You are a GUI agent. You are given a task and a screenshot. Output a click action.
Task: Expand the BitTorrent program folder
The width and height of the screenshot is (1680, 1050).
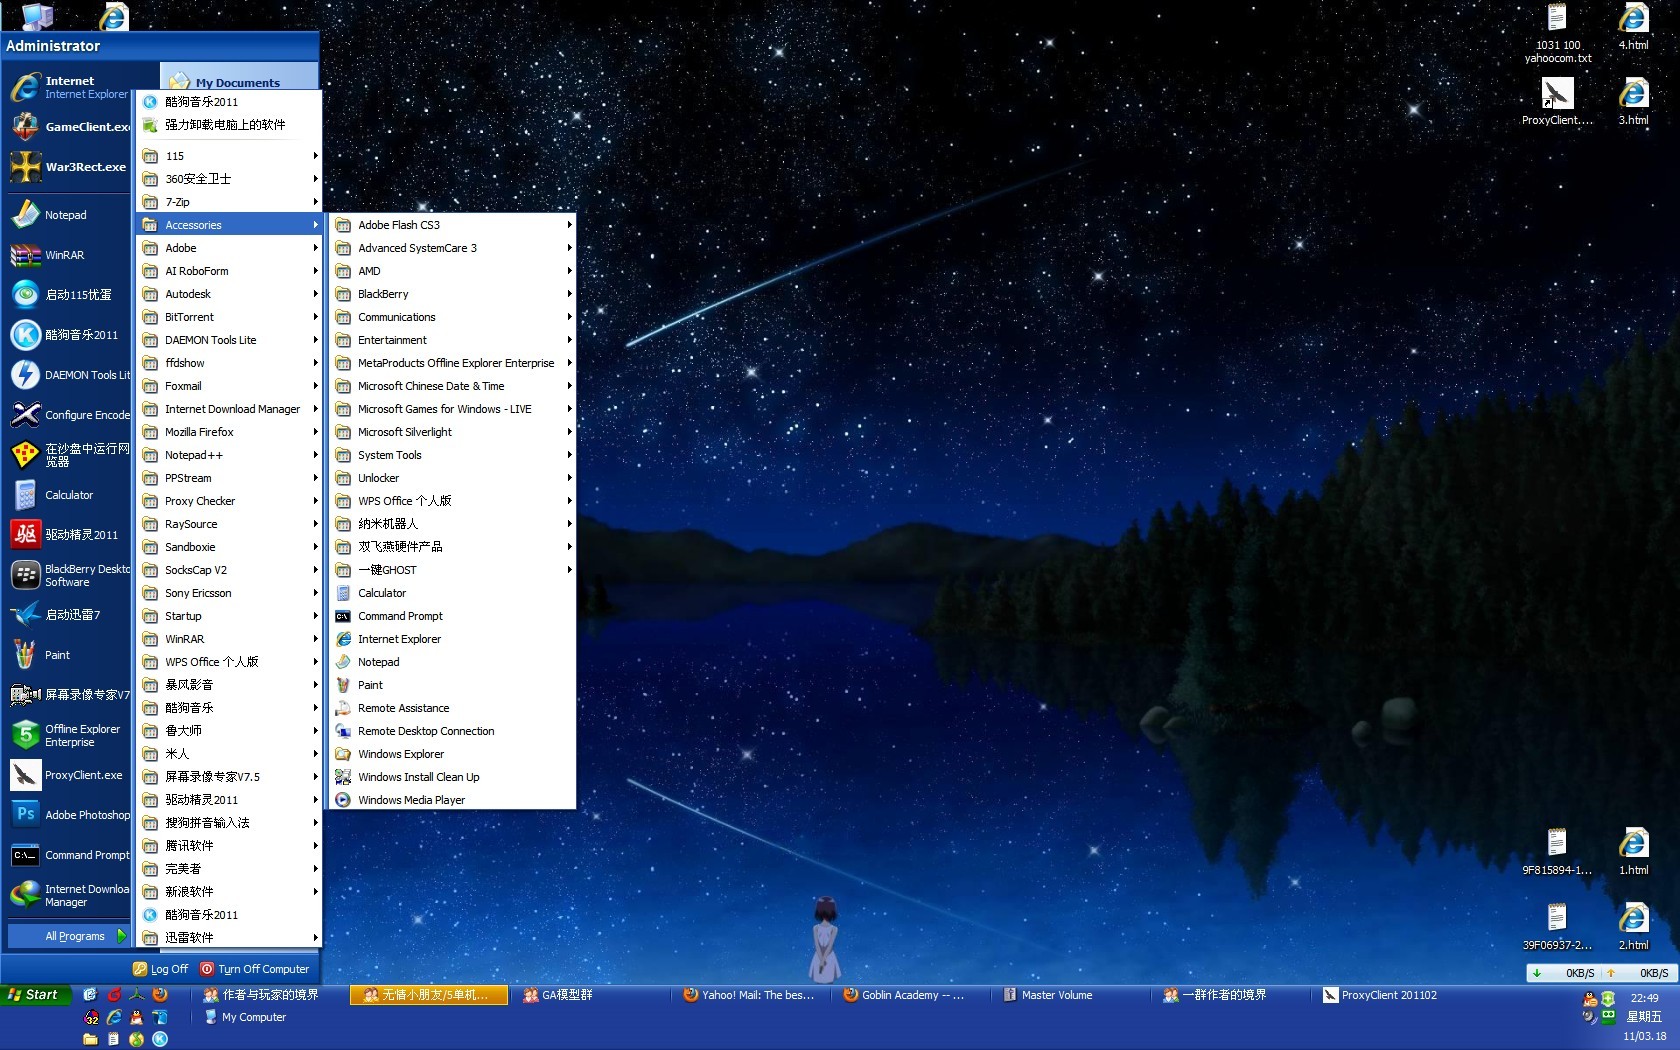tap(229, 317)
